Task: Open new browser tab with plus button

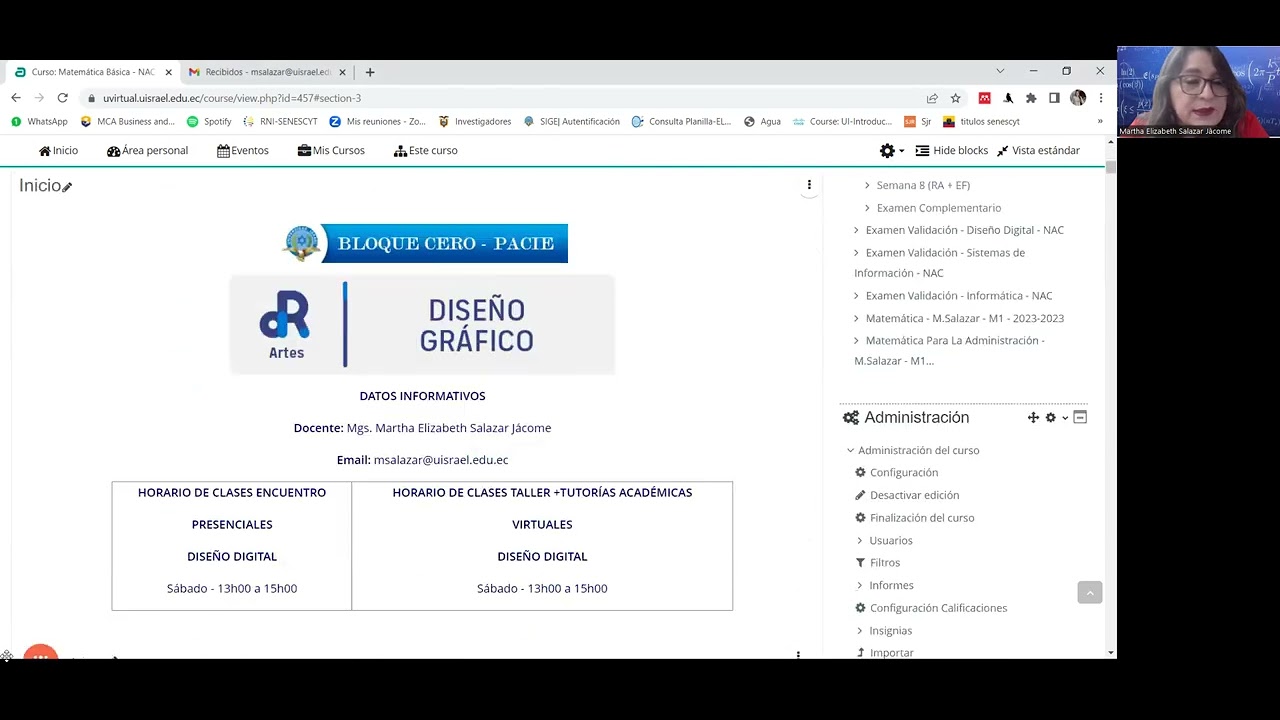Action: pos(370,72)
